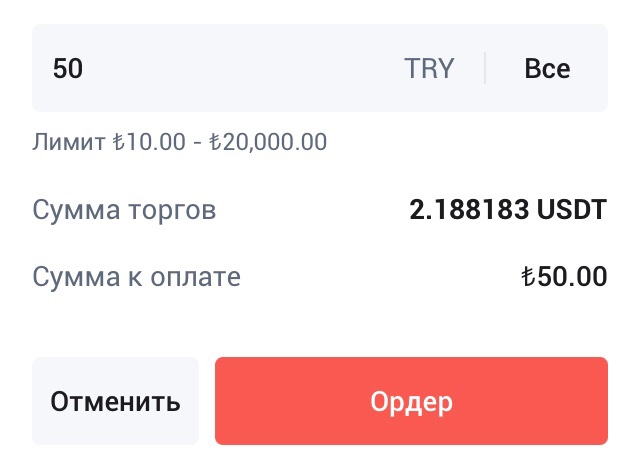Click the typed value 50 in input
The width and height of the screenshot is (640, 475).
[68, 68]
